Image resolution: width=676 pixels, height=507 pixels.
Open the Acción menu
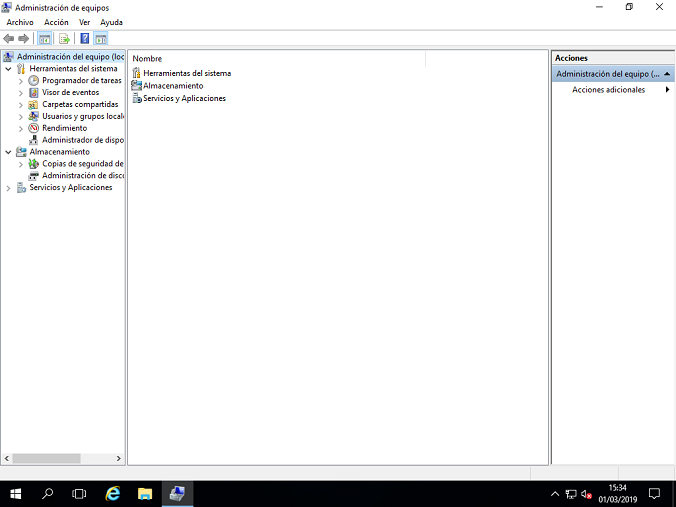point(56,22)
